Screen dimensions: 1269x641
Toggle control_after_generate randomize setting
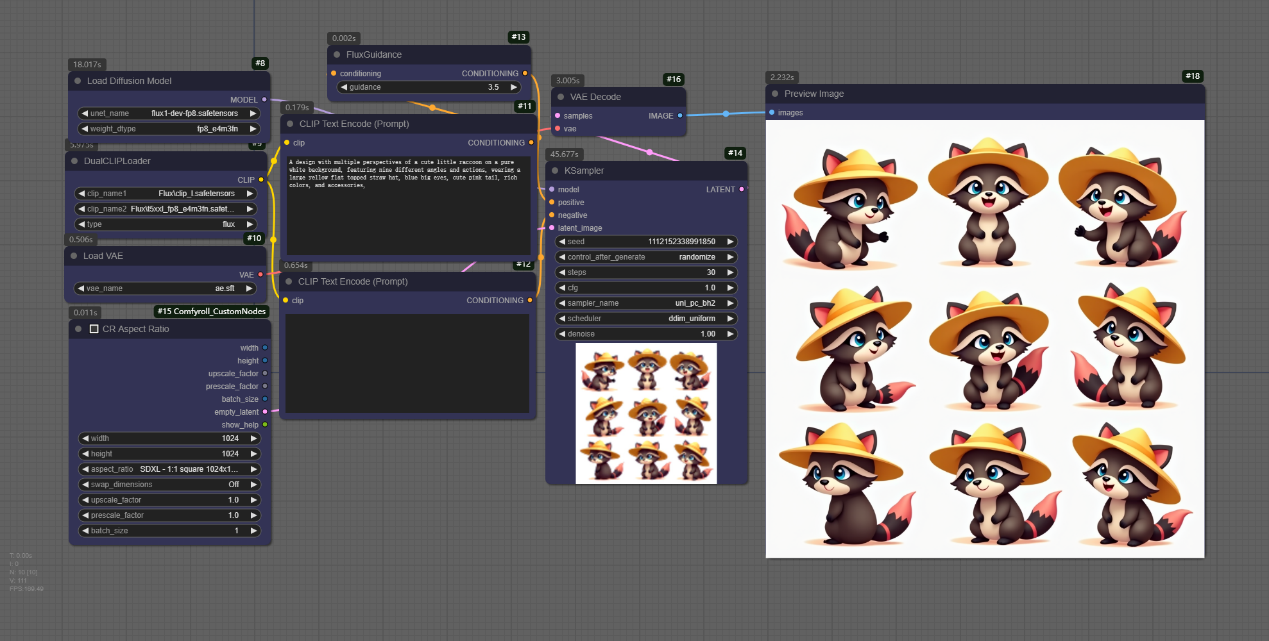click(646, 257)
